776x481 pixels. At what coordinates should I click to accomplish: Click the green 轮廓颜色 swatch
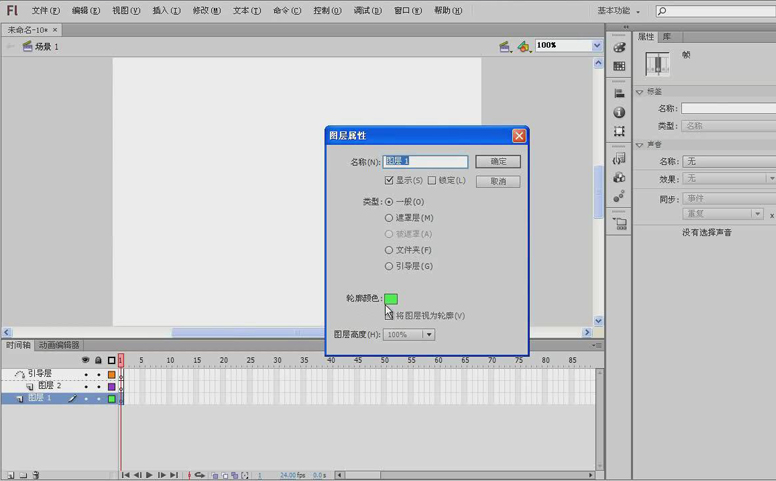(x=391, y=299)
